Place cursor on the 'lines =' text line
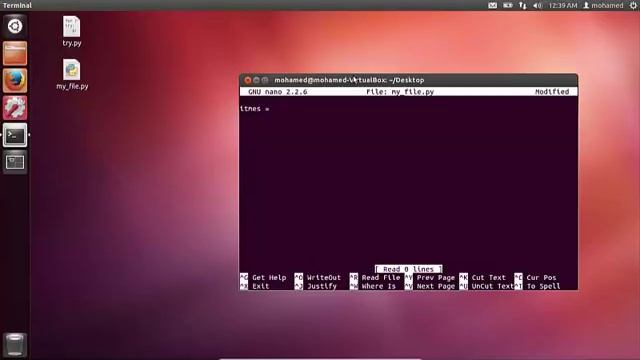The image size is (640, 360). (x=255, y=109)
